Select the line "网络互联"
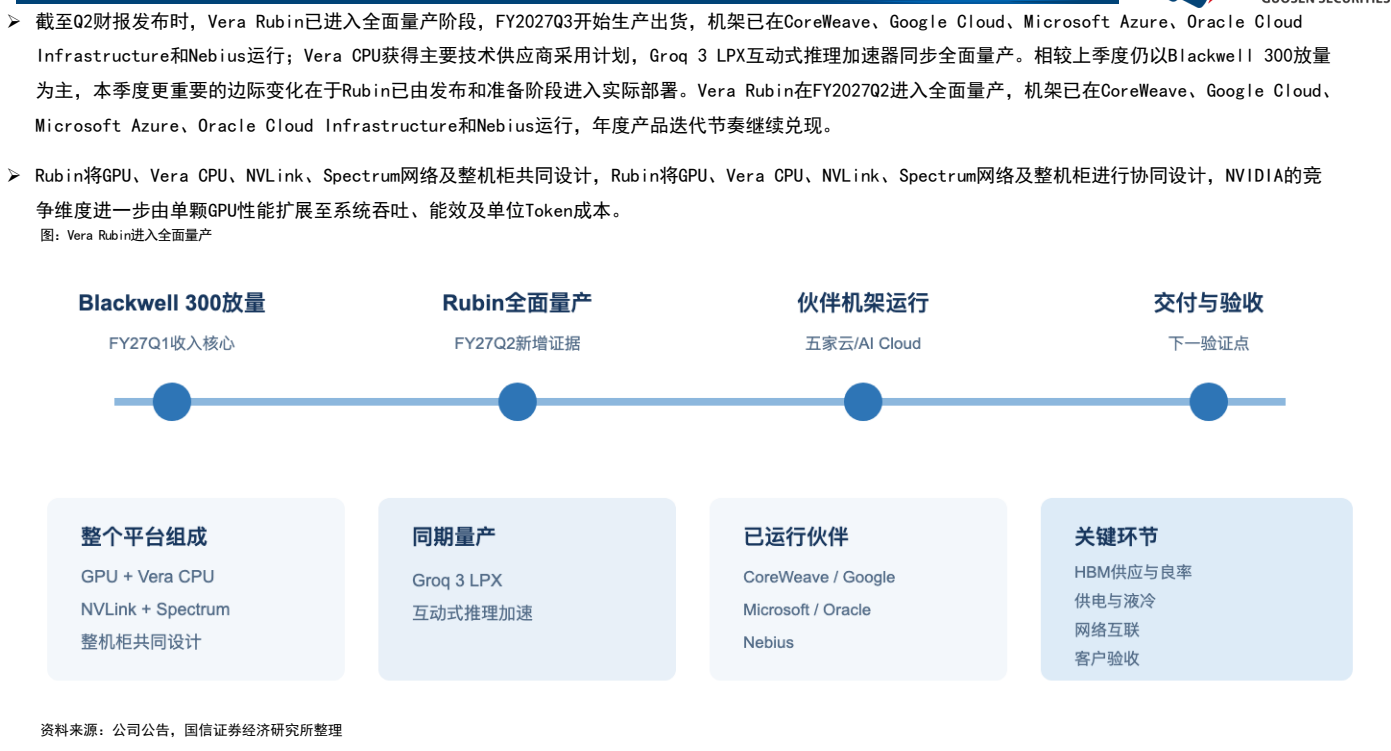The width and height of the screenshot is (1391, 751). tap(1107, 630)
